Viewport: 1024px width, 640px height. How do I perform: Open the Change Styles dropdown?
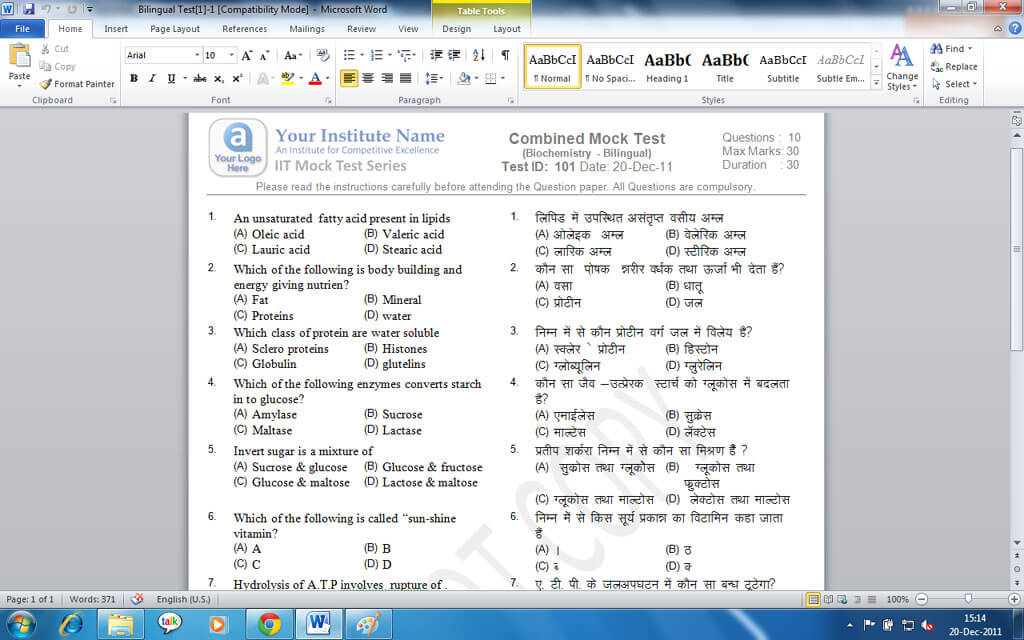[902, 67]
